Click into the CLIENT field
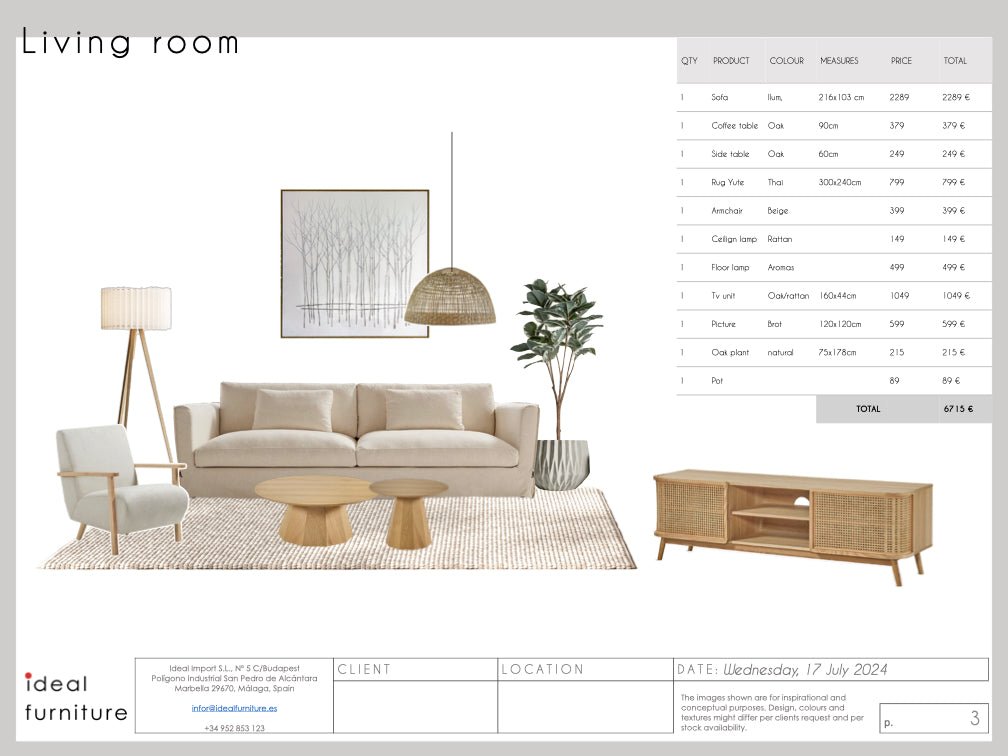 [415, 707]
